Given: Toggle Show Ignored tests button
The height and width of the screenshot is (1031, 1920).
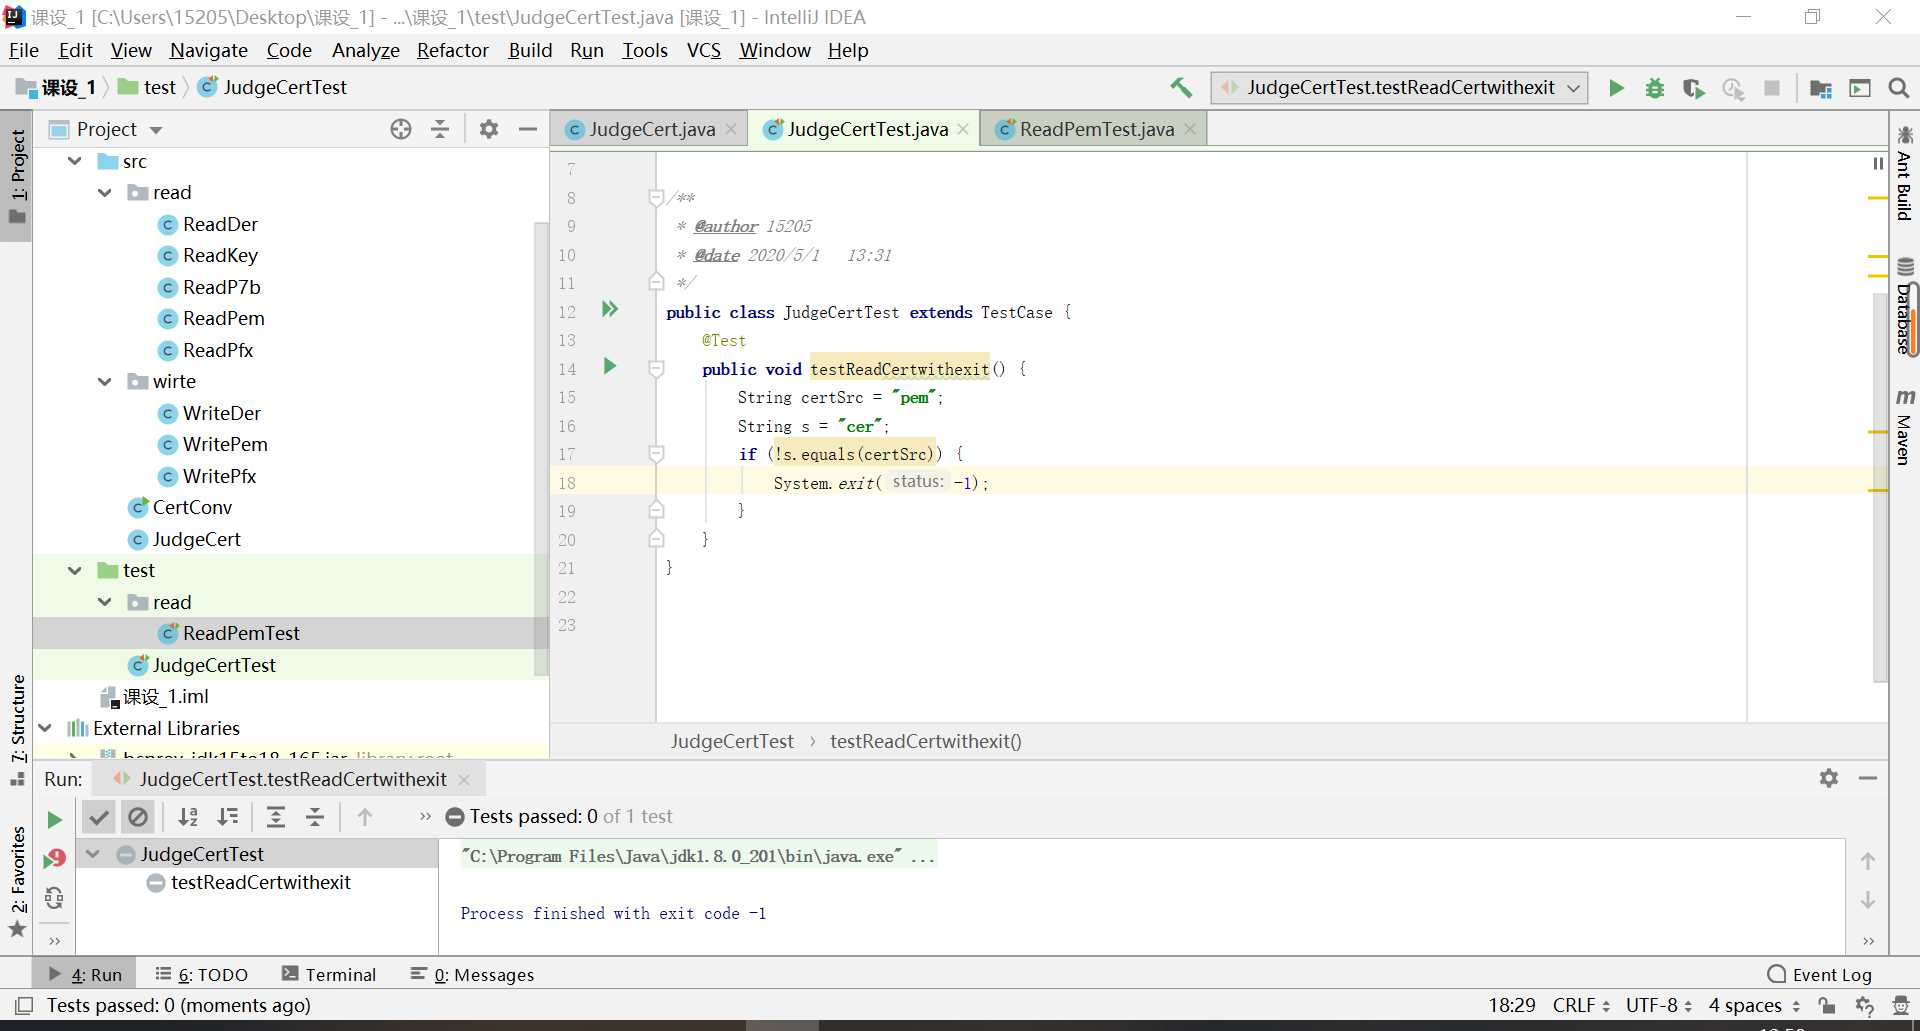Looking at the screenshot, I should (x=138, y=817).
